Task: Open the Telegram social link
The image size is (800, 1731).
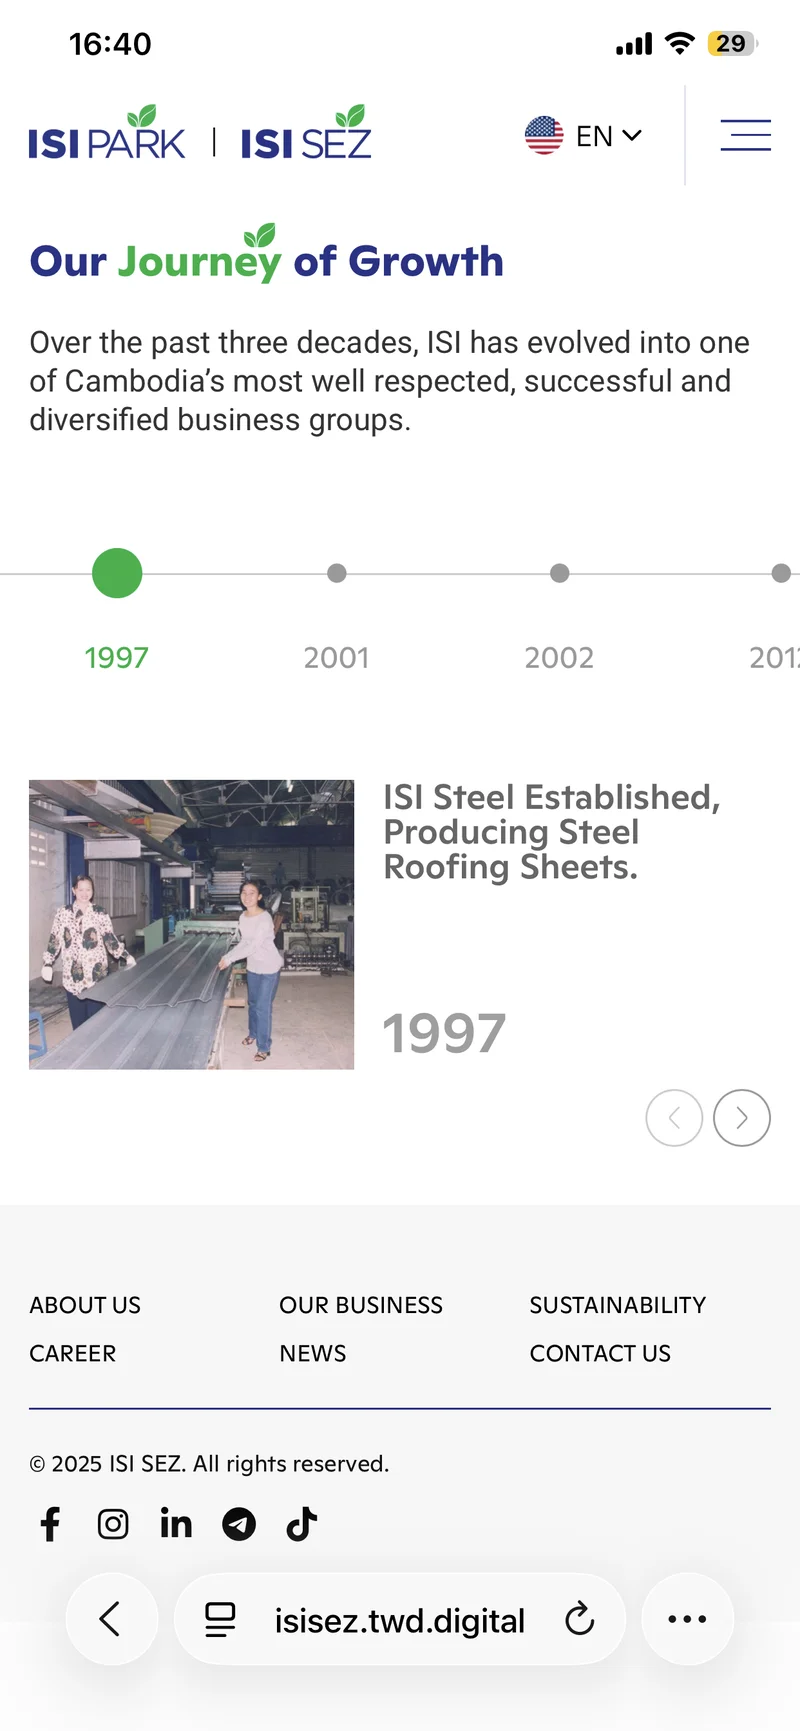Action: point(239,1524)
